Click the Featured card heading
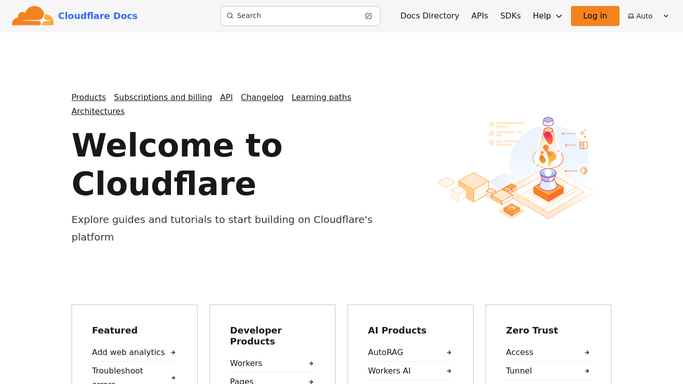683x384 pixels. (x=115, y=330)
